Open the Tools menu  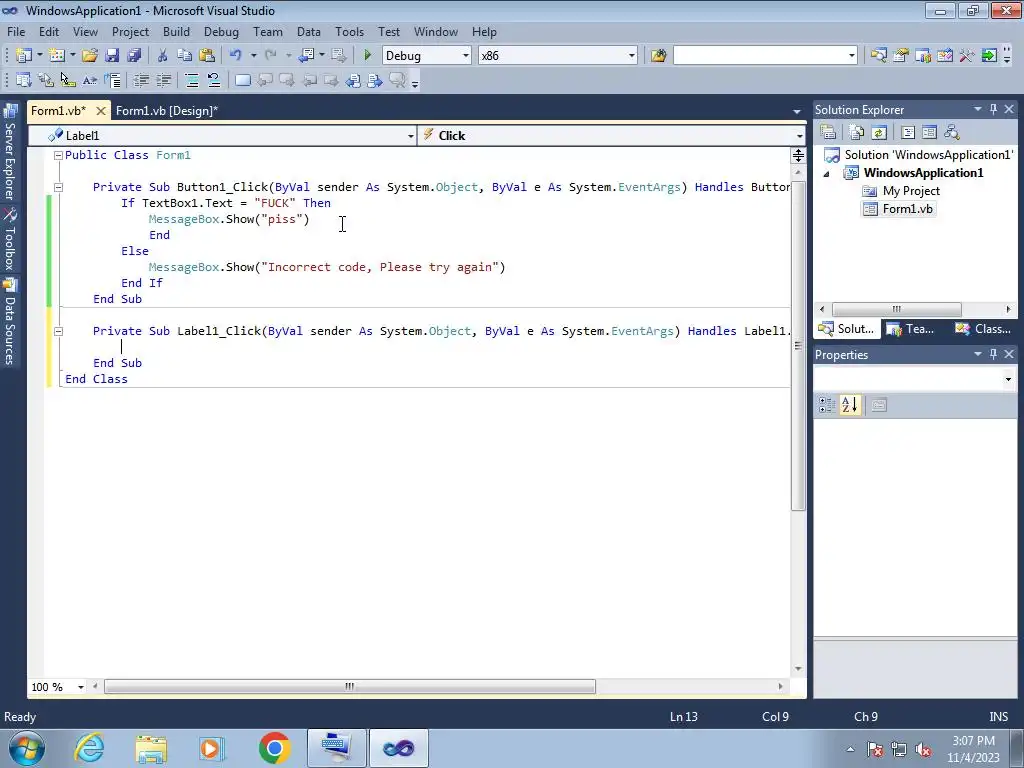(349, 31)
